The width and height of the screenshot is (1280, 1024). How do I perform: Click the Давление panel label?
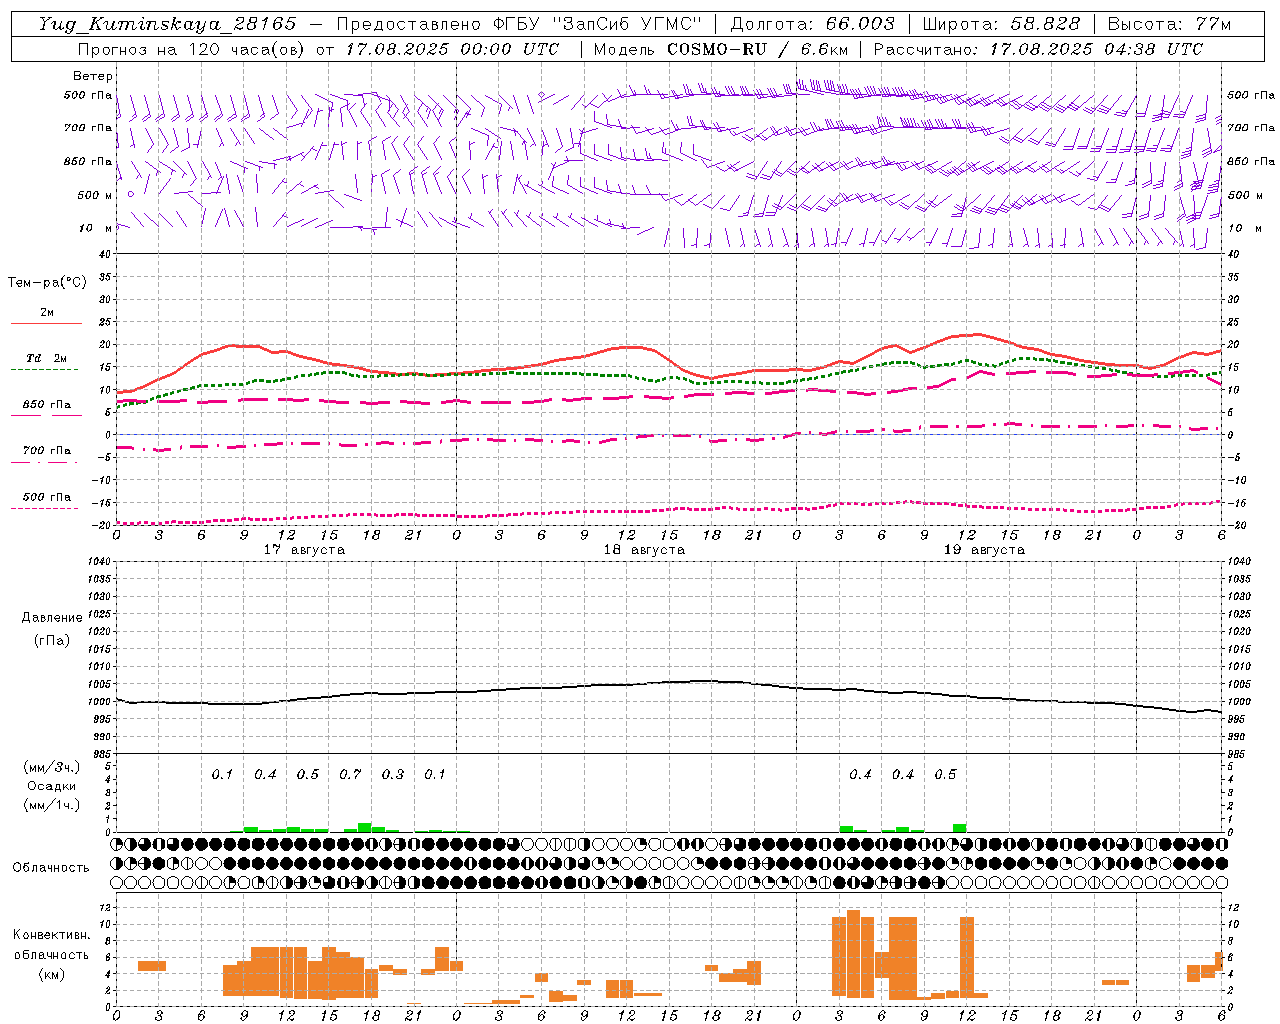[52, 618]
